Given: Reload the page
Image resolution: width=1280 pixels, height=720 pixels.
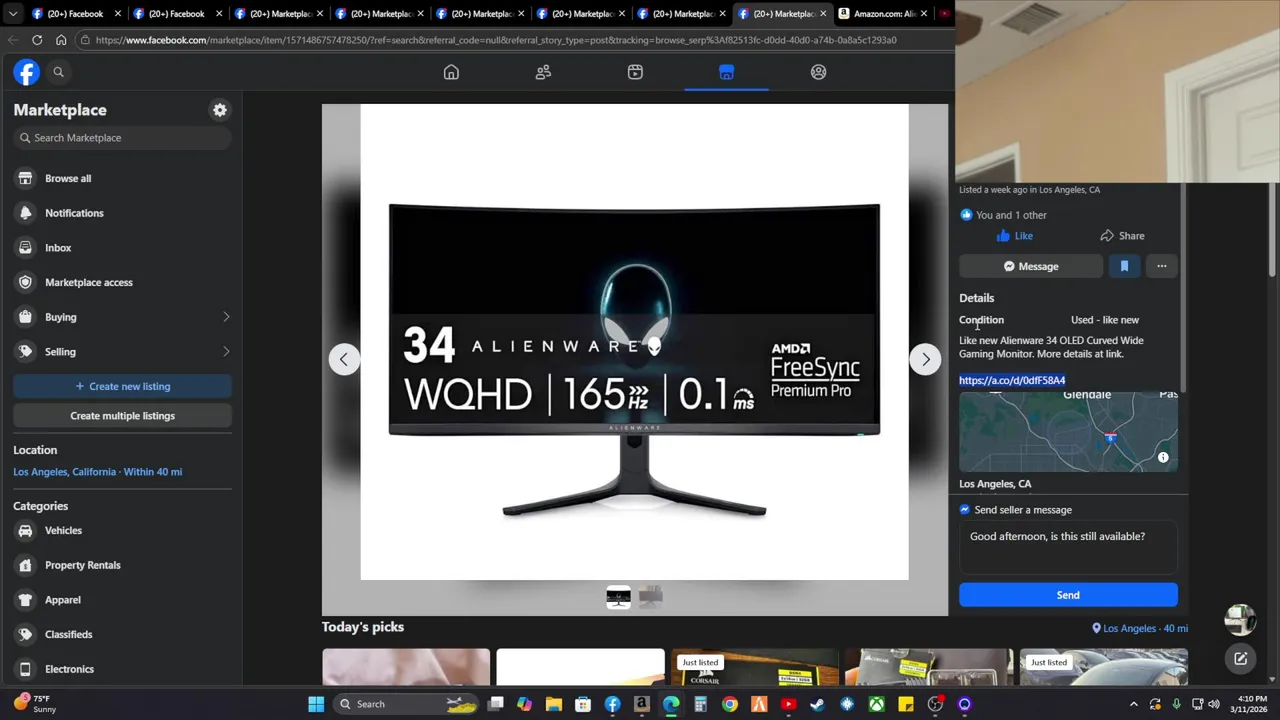Looking at the screenshot, I should [37, 40].
